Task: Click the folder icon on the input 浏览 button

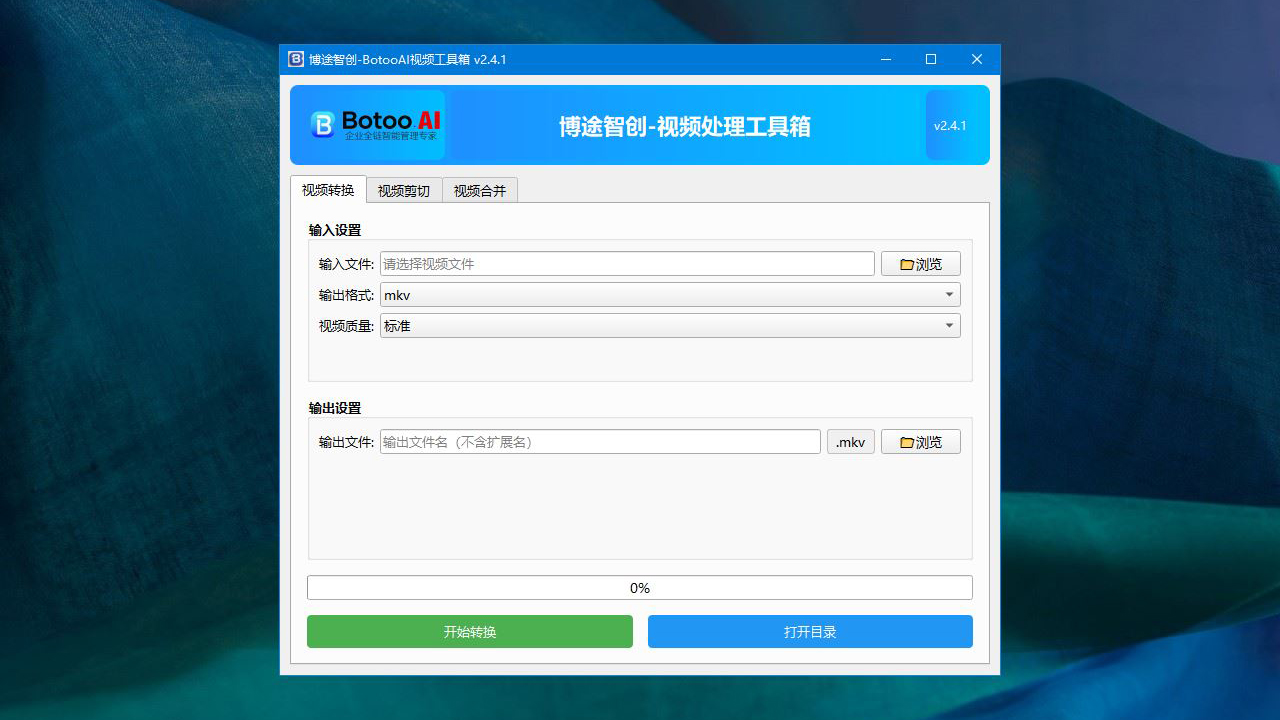Action: pyautogui.click(x=905, y=263)
